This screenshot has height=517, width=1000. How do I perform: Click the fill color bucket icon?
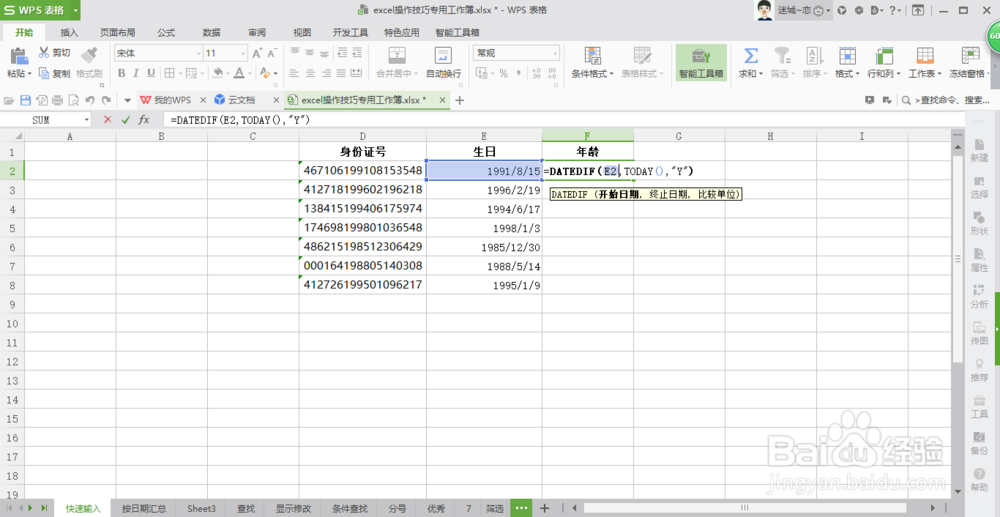point(217,73)
